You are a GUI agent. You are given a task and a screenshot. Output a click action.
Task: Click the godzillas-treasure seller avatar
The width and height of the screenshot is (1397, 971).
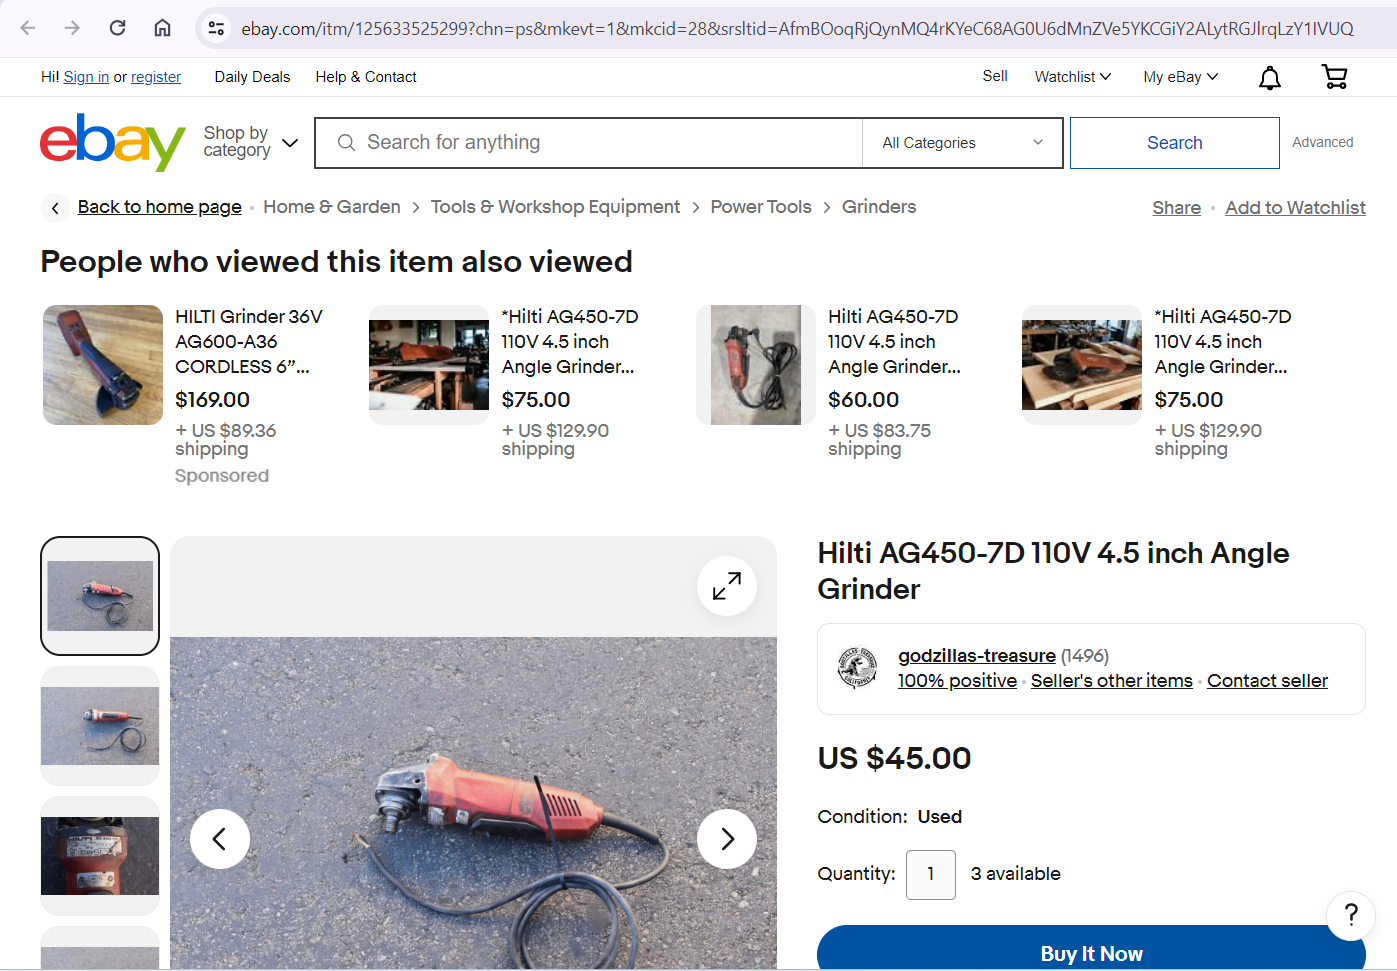(x=857, y=668)
